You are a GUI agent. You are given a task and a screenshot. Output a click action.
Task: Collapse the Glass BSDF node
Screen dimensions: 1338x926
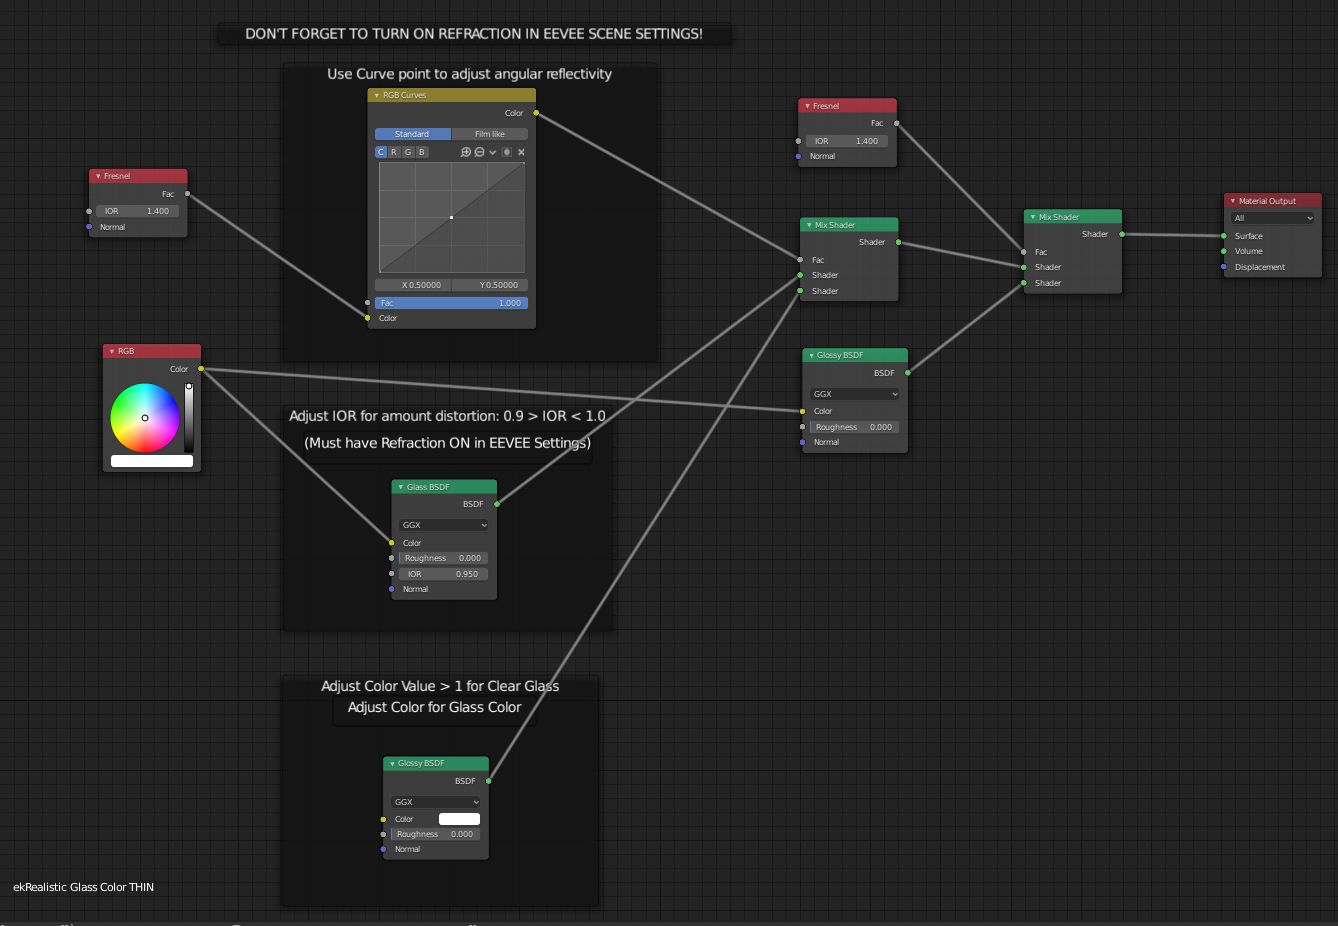click(x=400, y=487)
